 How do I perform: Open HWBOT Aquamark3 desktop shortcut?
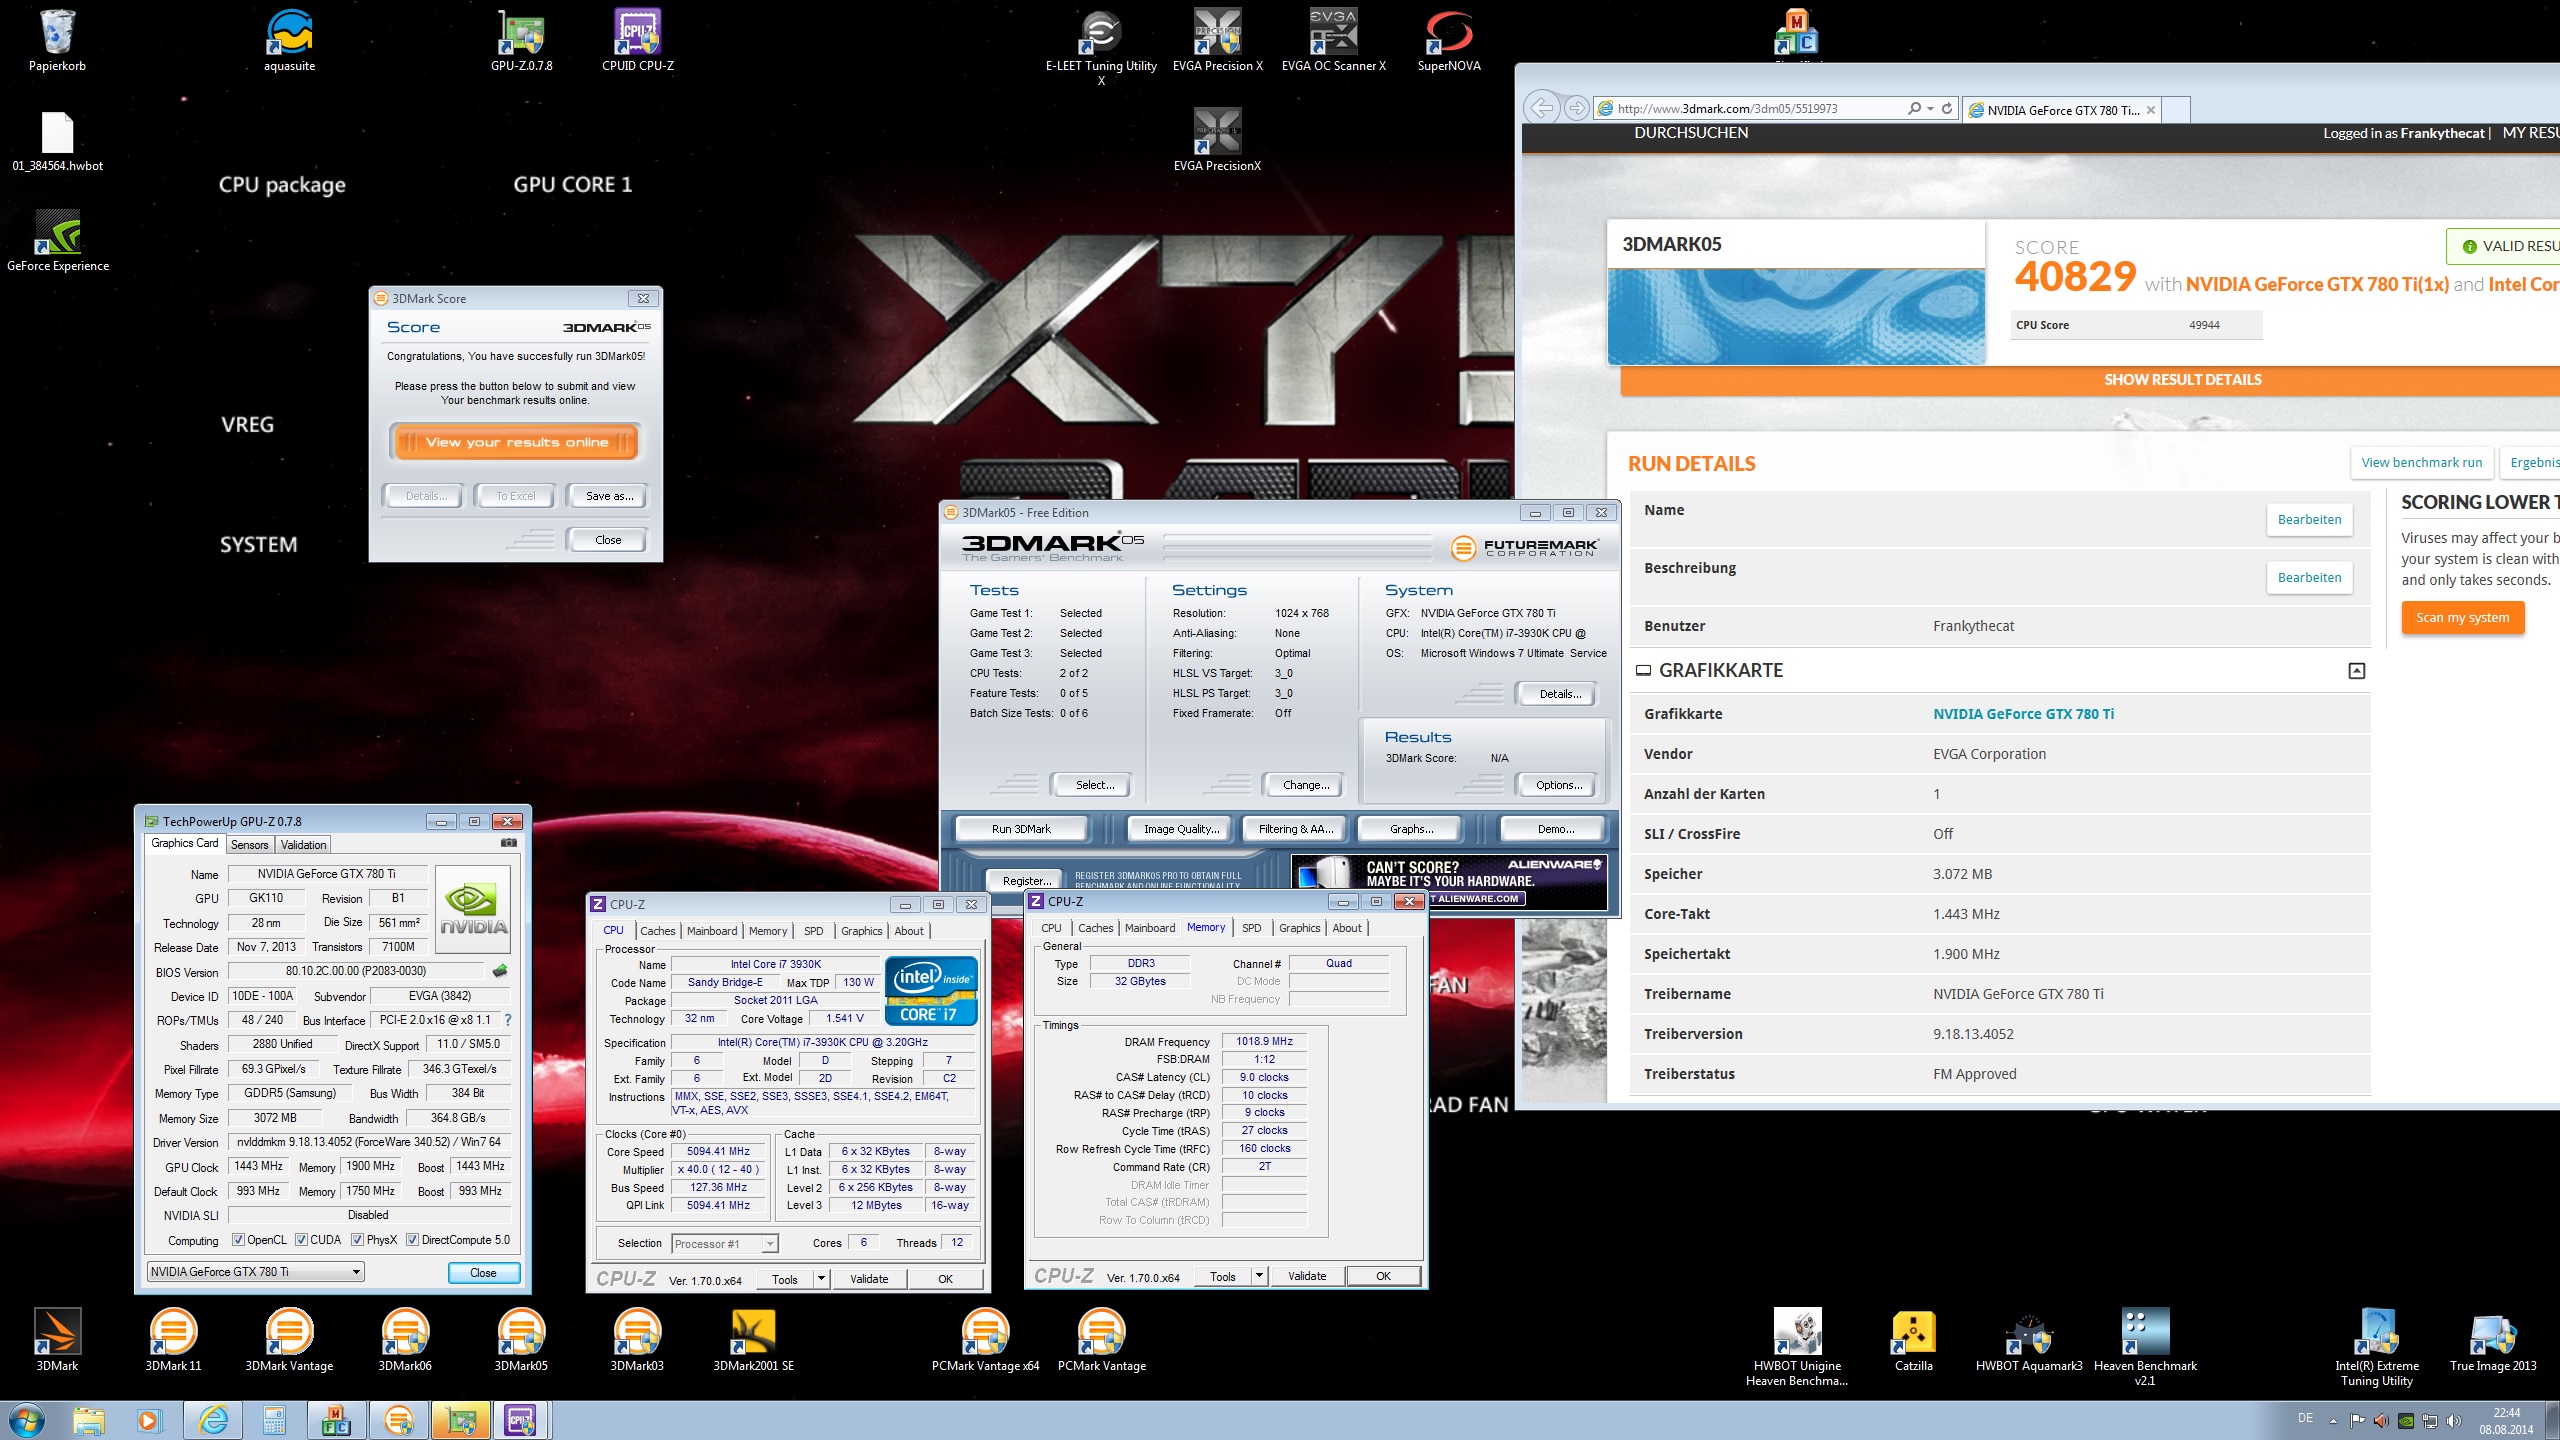(x=2029, y=1340)
